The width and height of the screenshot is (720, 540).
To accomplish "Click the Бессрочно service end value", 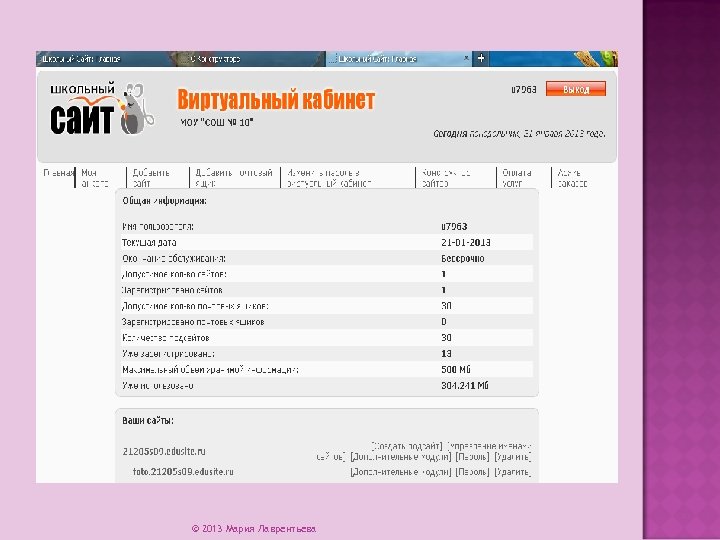I will 463,259.
